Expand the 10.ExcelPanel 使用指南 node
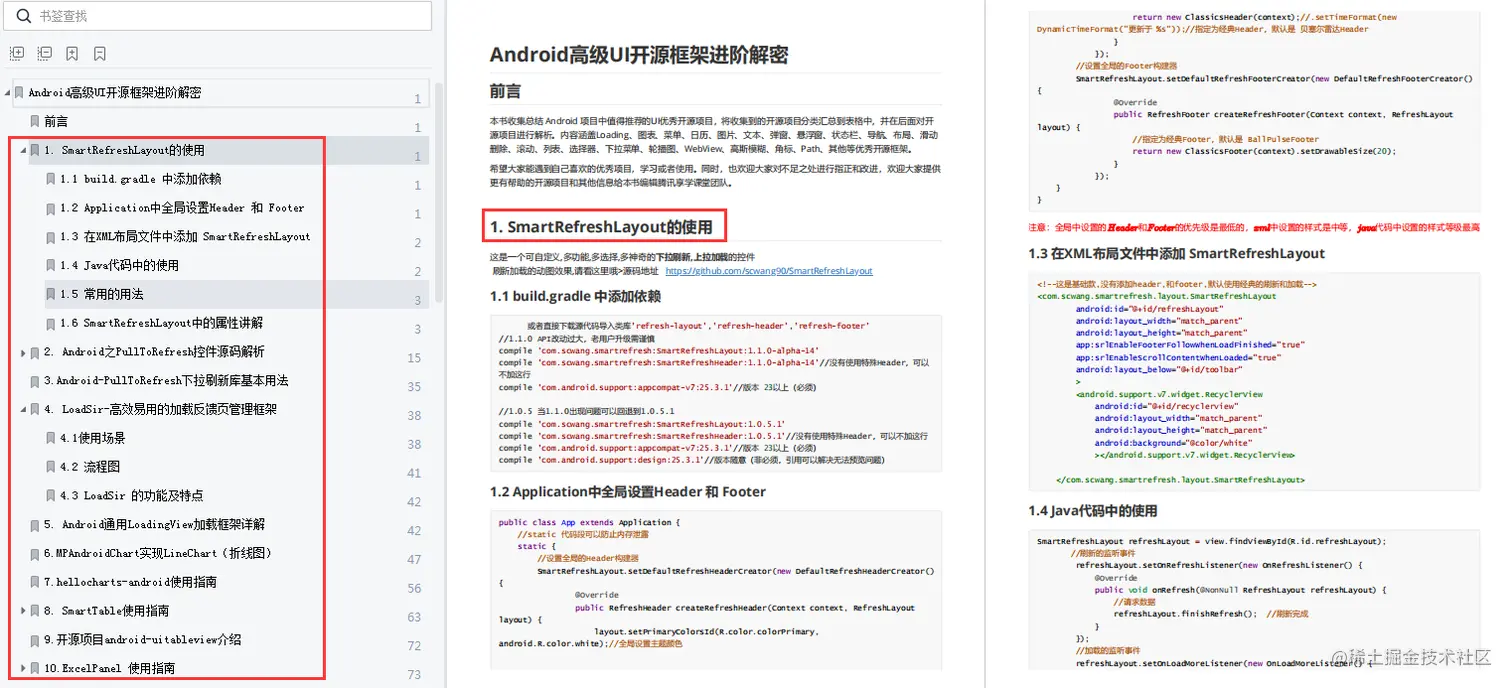 [x=23, y=668]
